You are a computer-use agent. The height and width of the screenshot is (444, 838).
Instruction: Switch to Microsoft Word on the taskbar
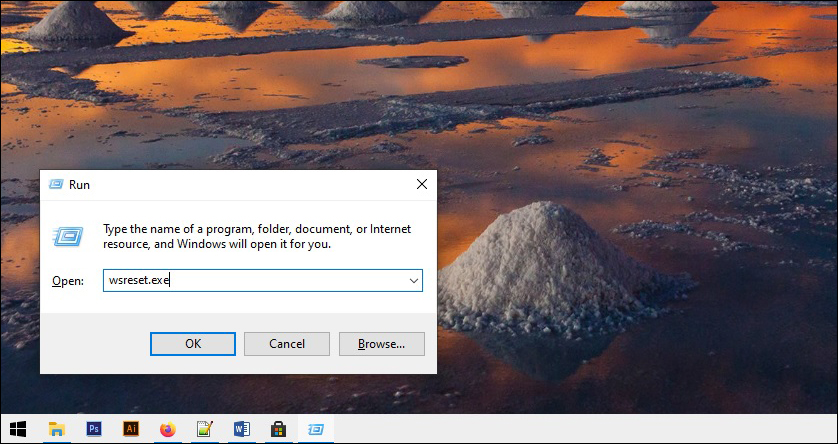(x=241, y=429)
